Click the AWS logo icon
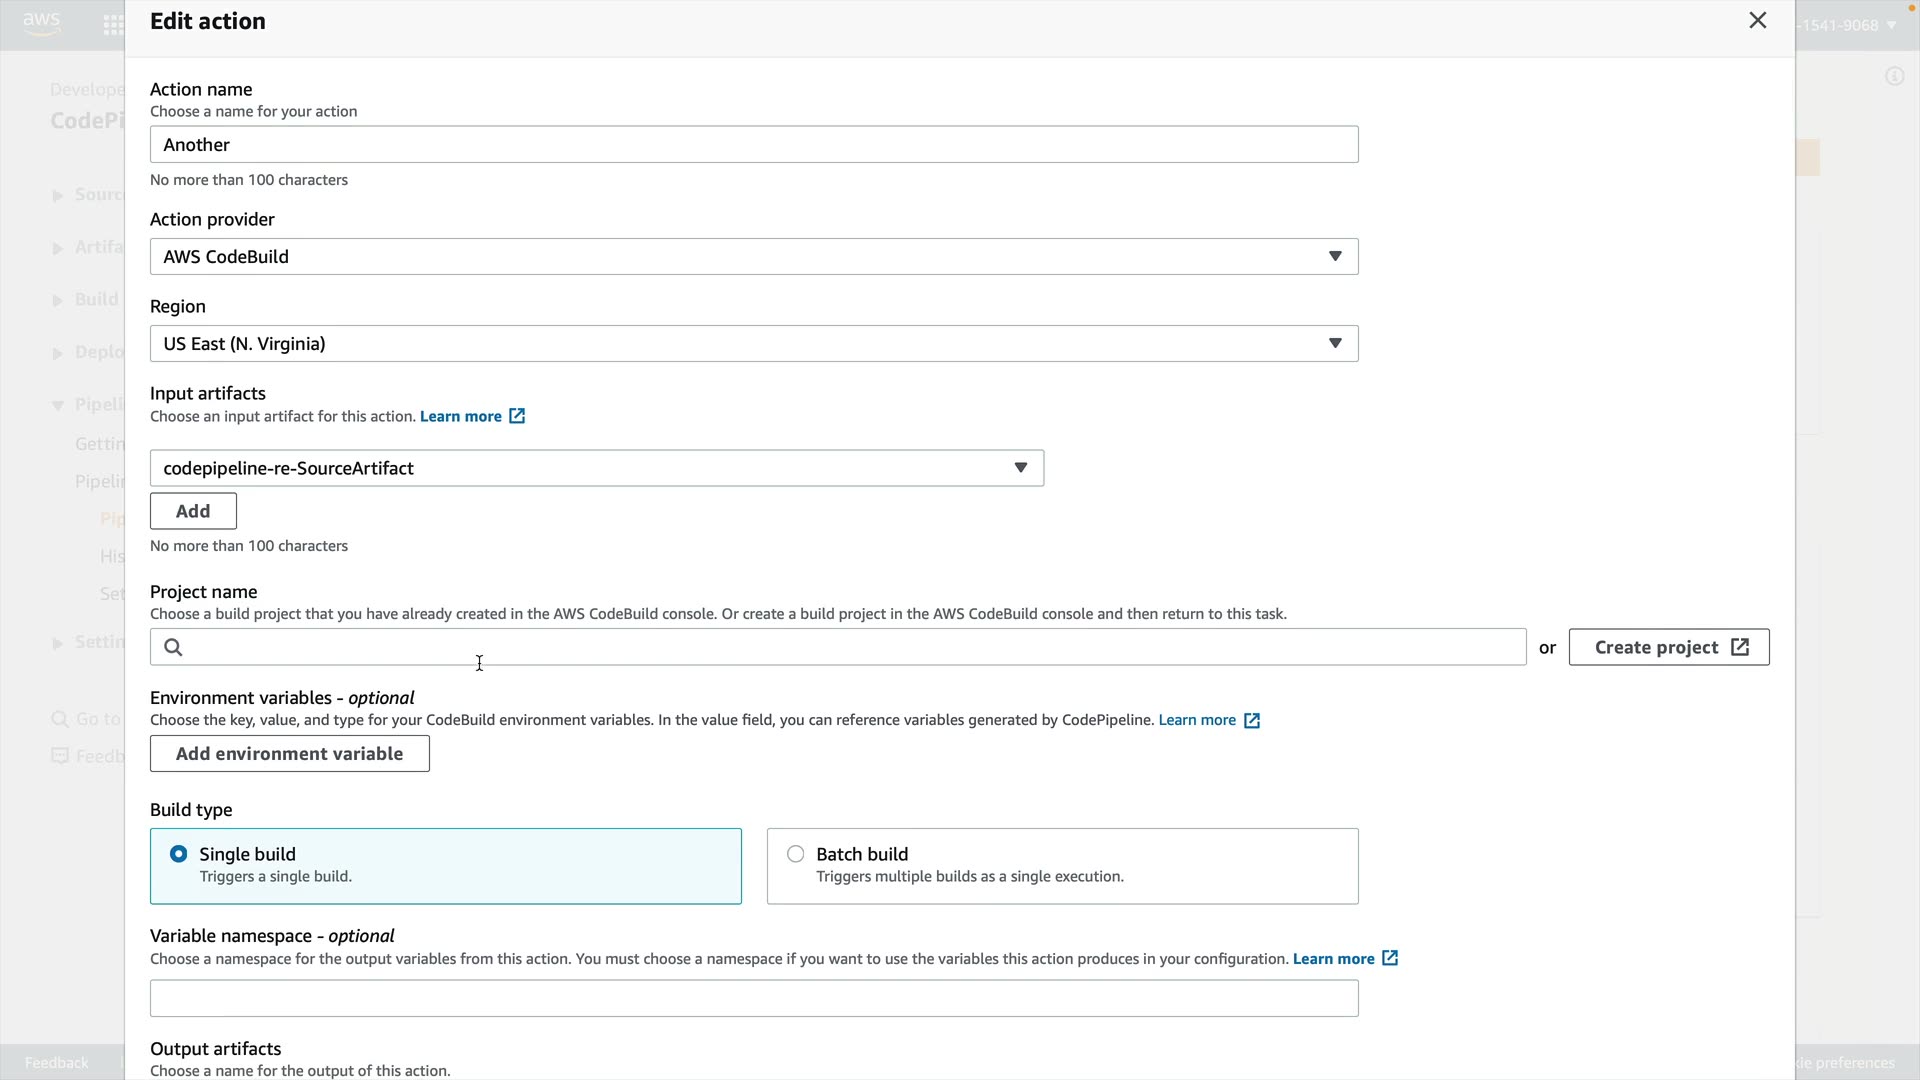 [x=41, y=22]
